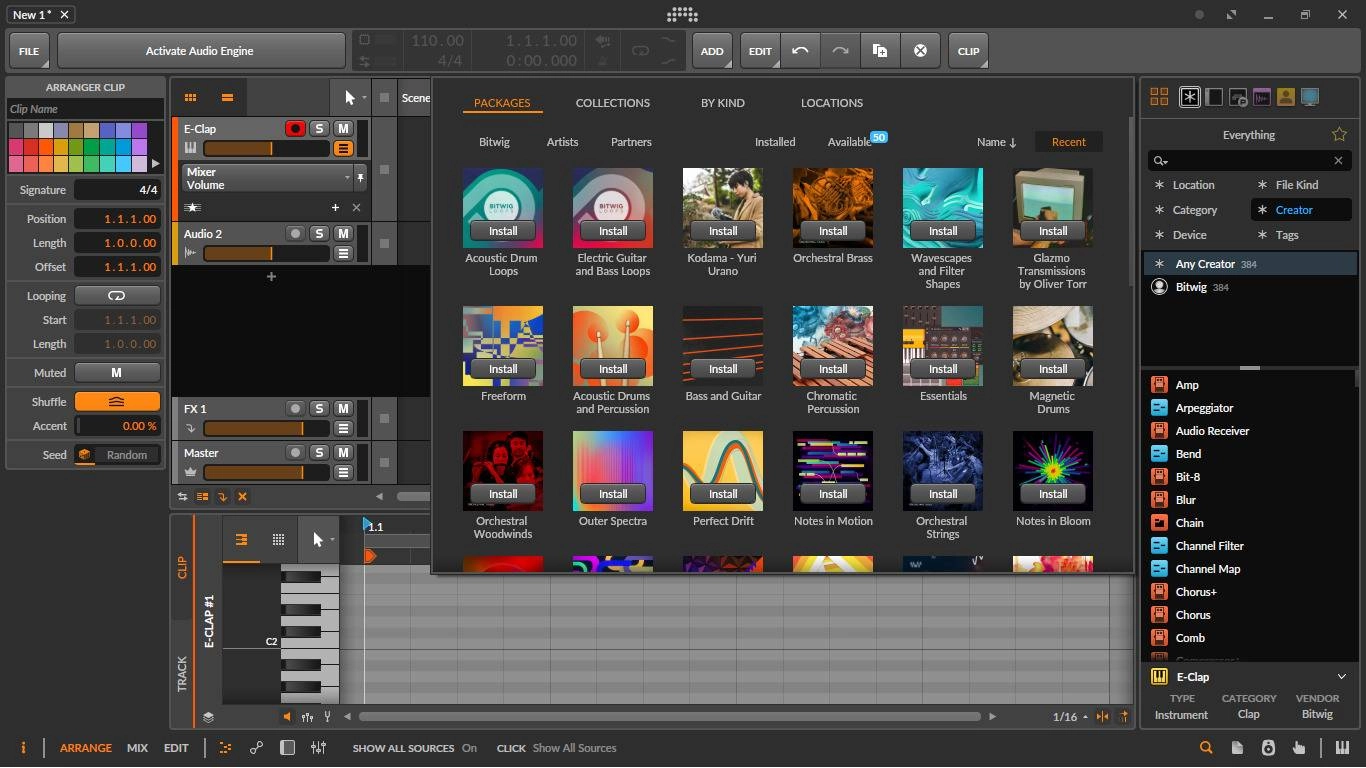Click the favorites star lane icon in E-Clap

(x=193, y=207)
